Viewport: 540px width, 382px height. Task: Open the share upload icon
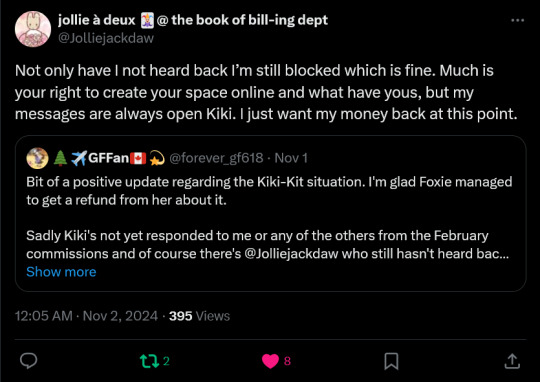pyautogui.click(x=512, y=361)
